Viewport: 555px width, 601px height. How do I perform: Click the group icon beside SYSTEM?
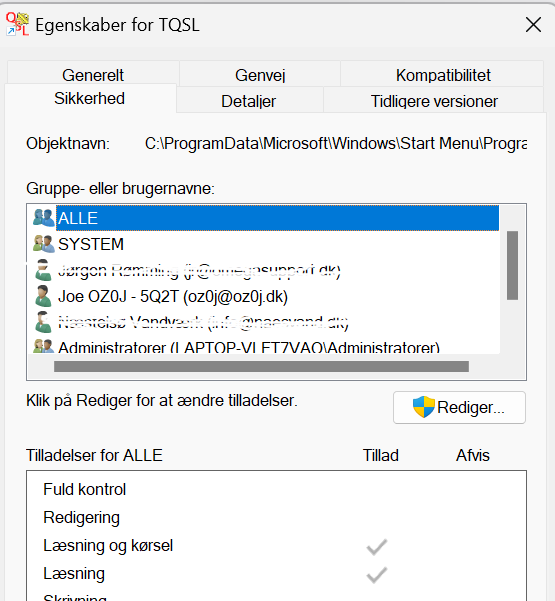(43, 244)
